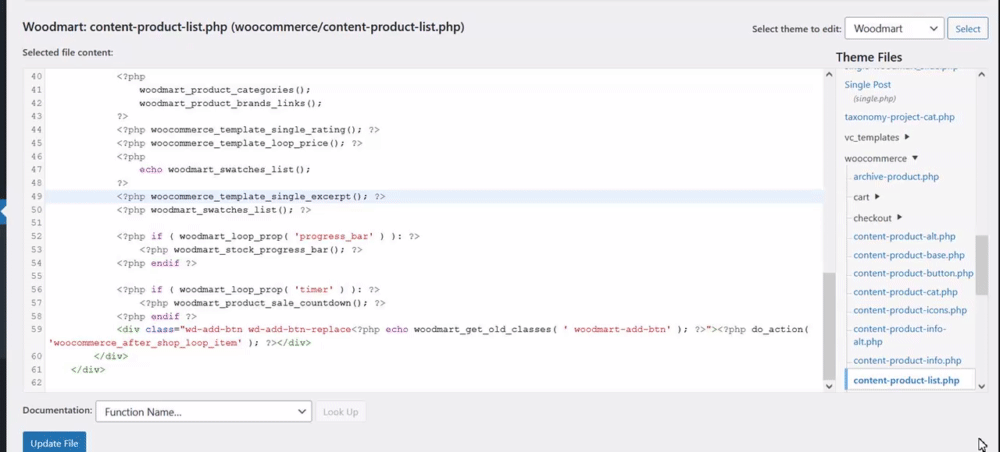Open content-product-base.php file

(x=908, y=255)
